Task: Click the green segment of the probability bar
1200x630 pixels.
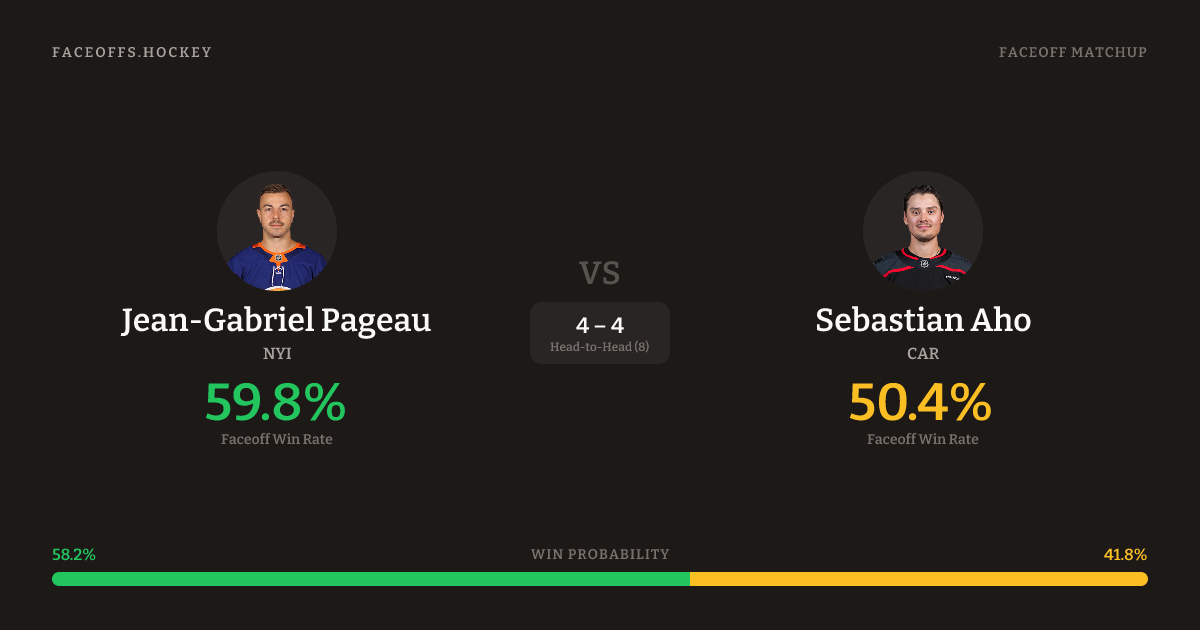Action: click(x=370, y=579)
